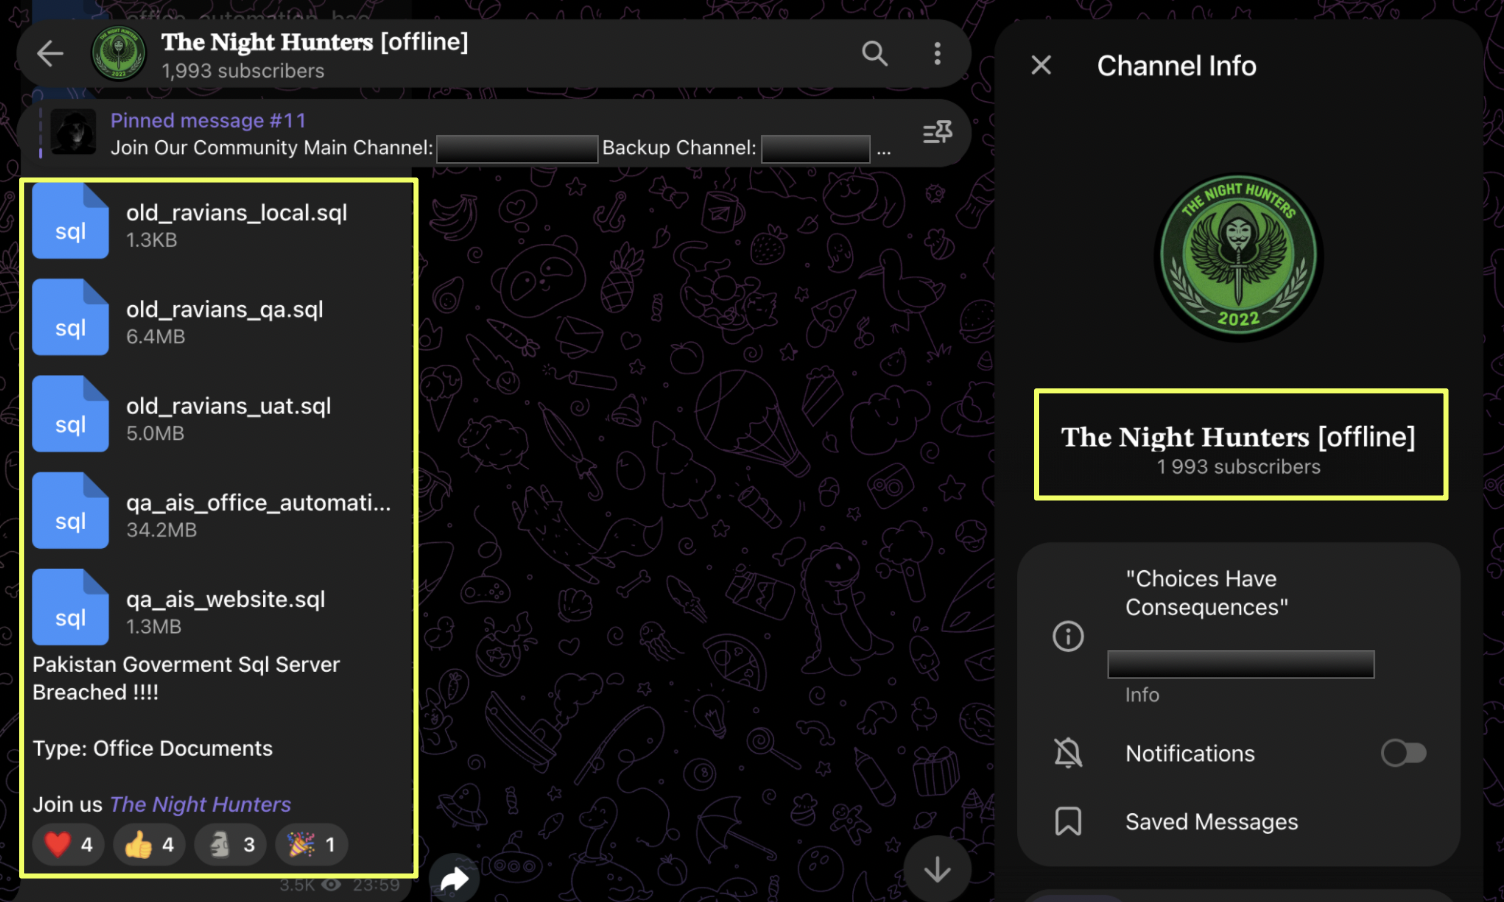
Task: Follow The Night Hunters link in message
Action: (200, 804)
